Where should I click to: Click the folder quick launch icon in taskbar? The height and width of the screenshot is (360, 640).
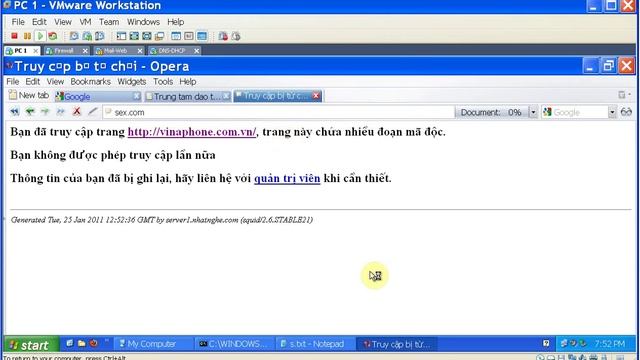[82, 344]
